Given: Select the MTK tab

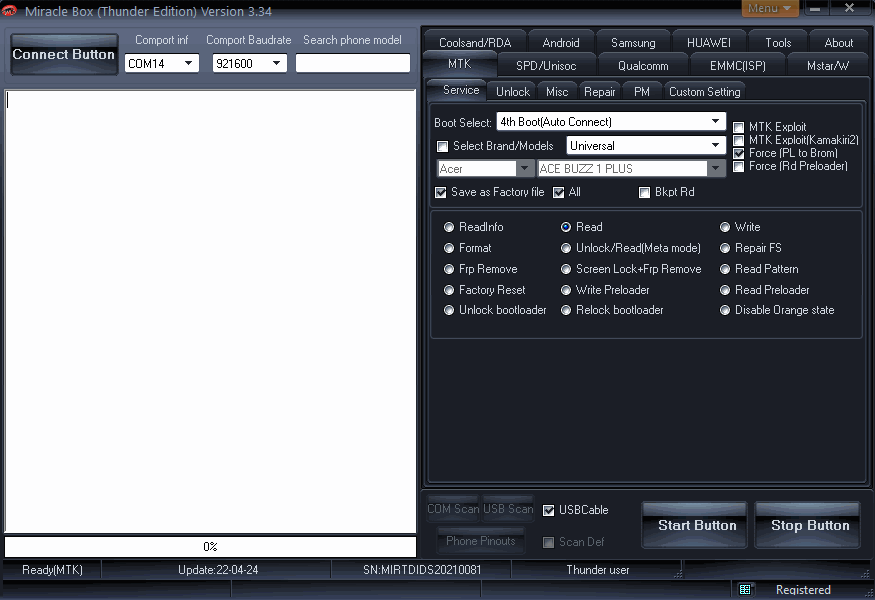Looking at the screenshot, I should pos(460,64).
